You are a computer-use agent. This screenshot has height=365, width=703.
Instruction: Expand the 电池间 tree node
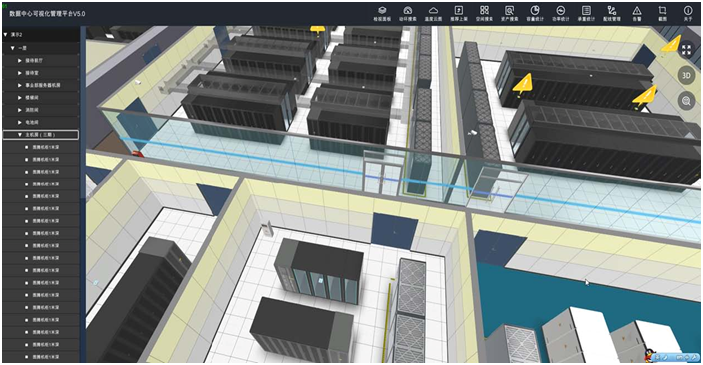pyautogui.click(x=20, y=122)
